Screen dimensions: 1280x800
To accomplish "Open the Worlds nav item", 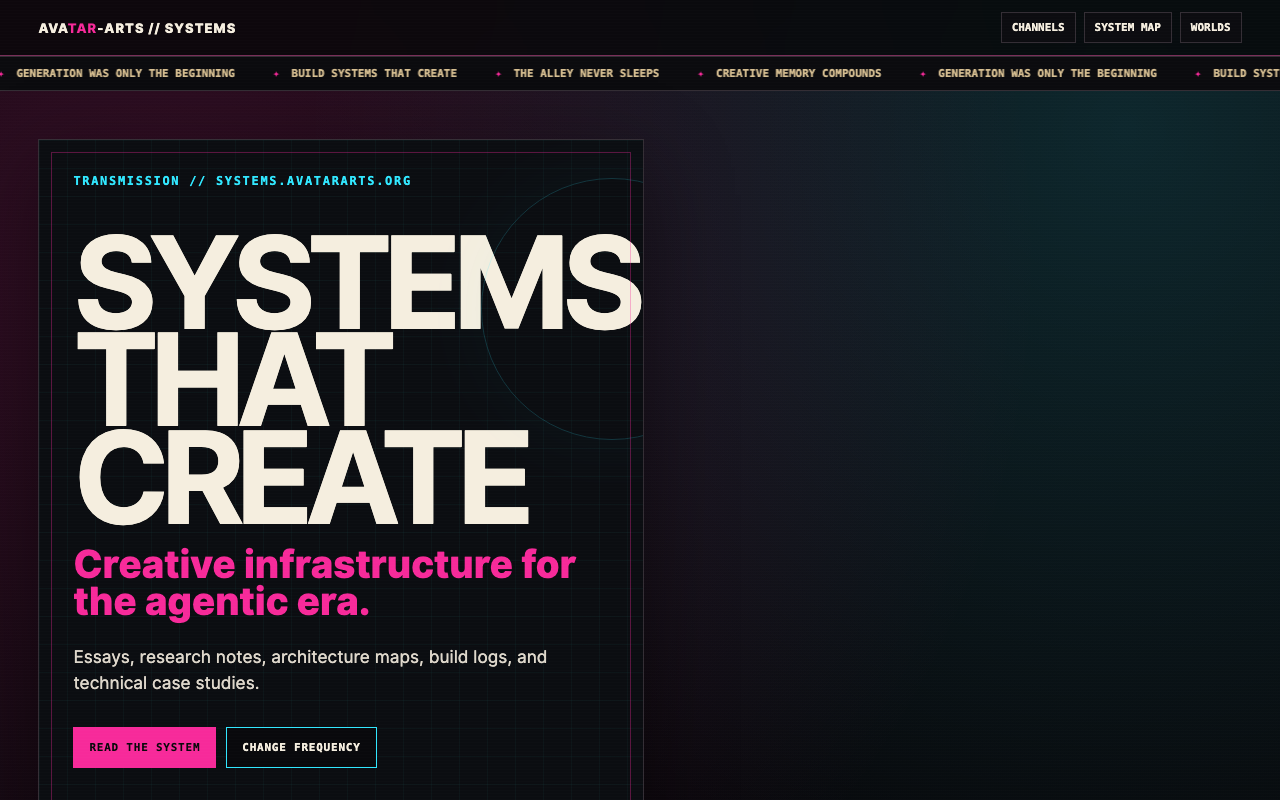I will tap(1210, 27).
